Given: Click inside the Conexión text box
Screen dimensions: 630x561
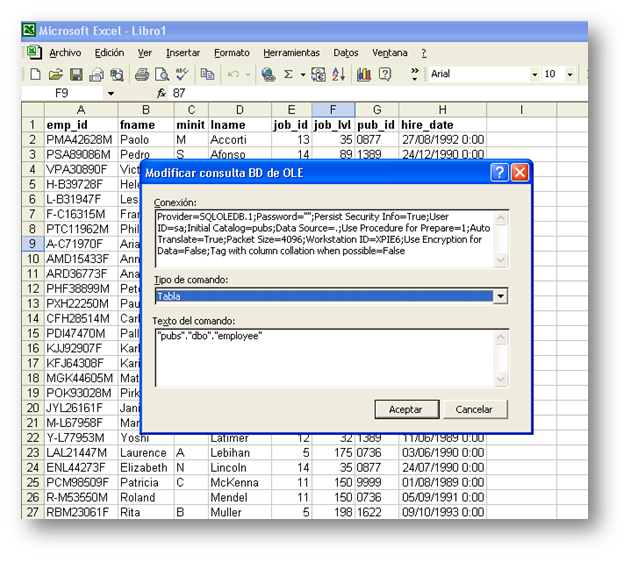Looking at the screenshot, I should tap(325, 238).
